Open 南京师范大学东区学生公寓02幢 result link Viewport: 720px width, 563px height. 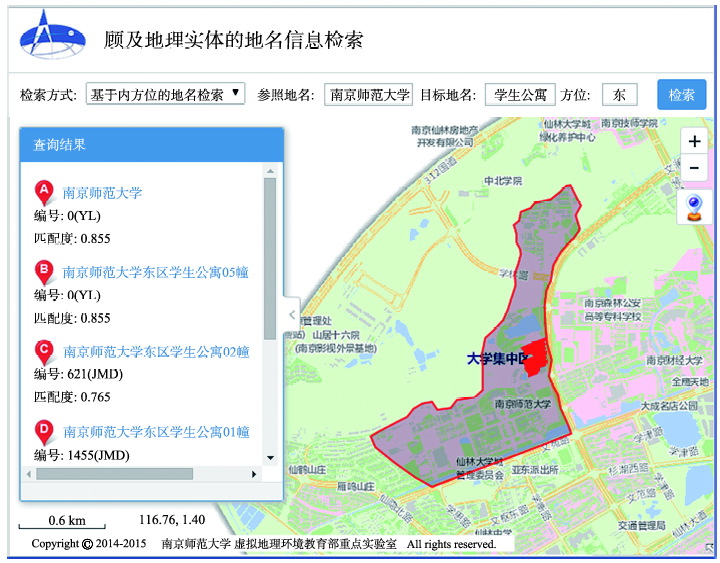point(156,352)
